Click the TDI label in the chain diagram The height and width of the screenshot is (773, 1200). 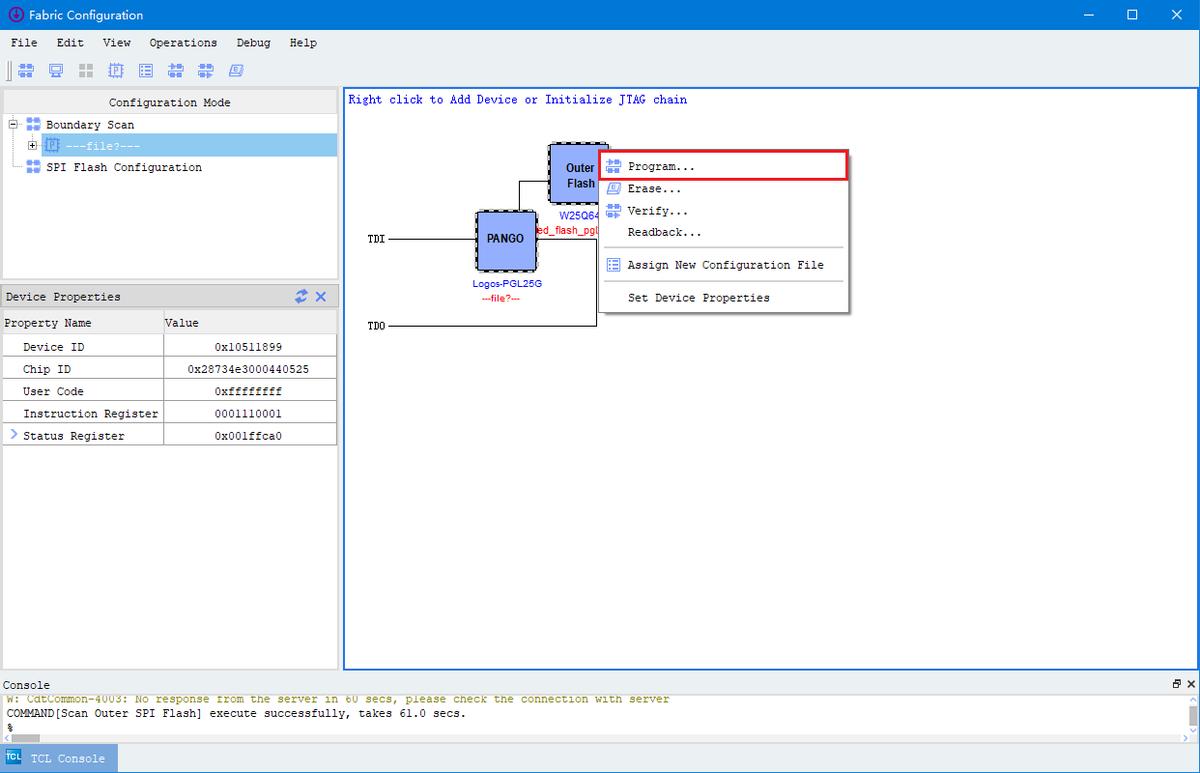(x=377, y=240)
